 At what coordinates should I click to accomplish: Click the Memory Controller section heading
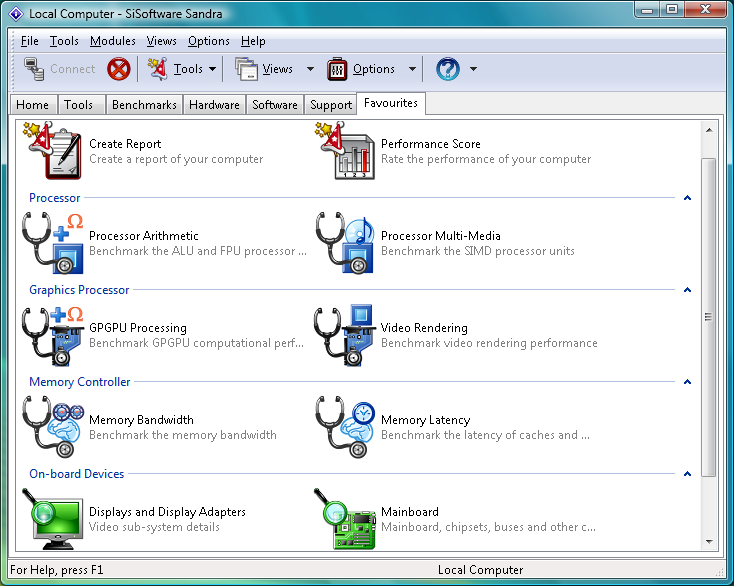pyautogui.click(x=80, y=382)
